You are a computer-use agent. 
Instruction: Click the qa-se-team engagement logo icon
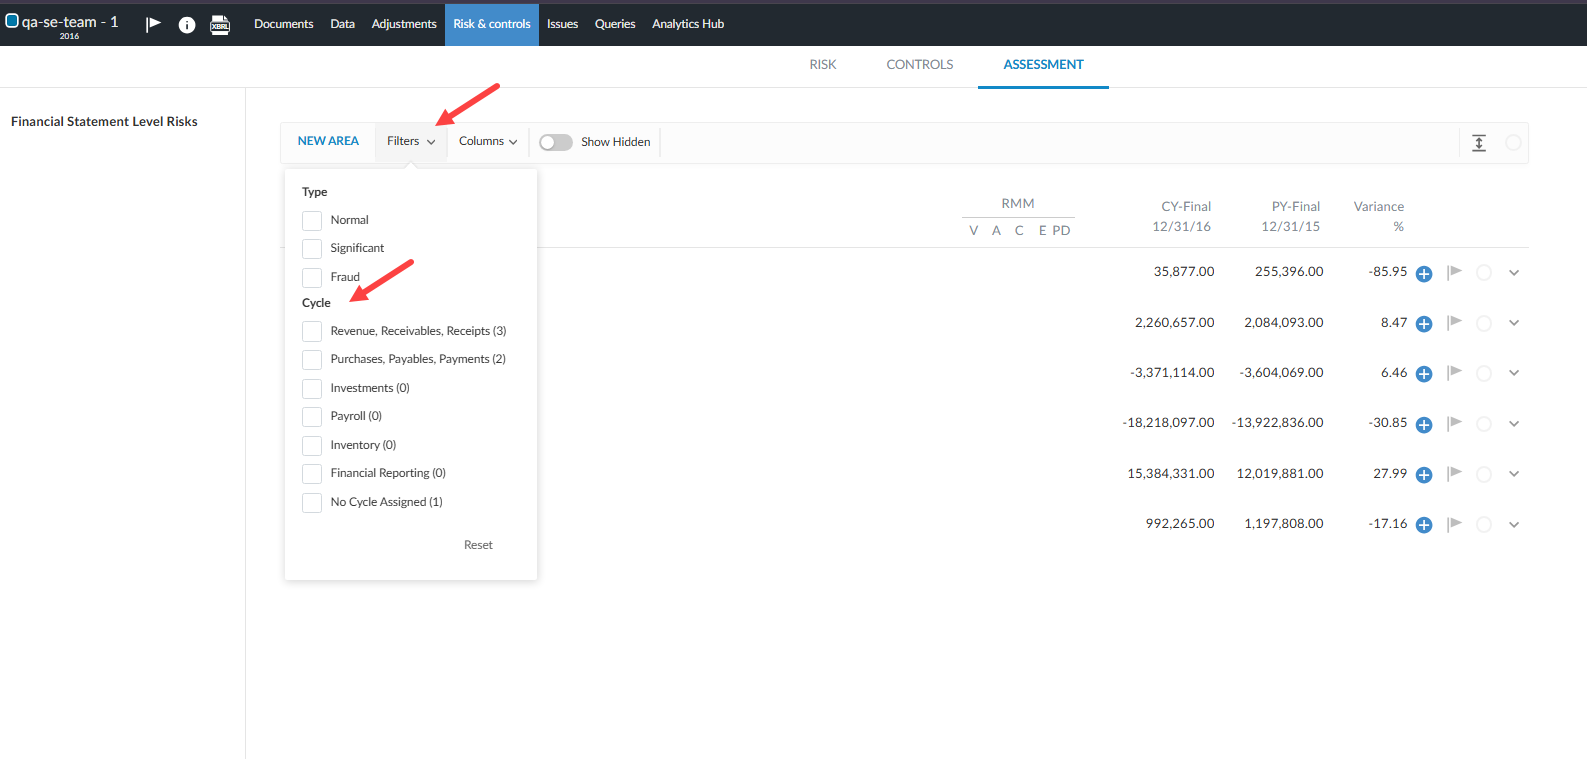coord(12,21)
